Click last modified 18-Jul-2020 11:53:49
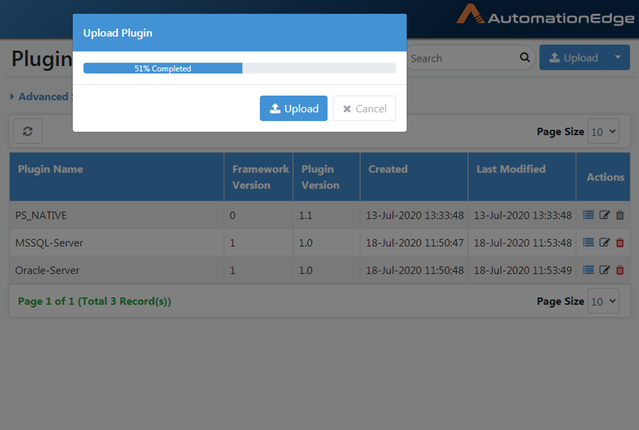Screen dimensions: 639x430 click(522, 270)
